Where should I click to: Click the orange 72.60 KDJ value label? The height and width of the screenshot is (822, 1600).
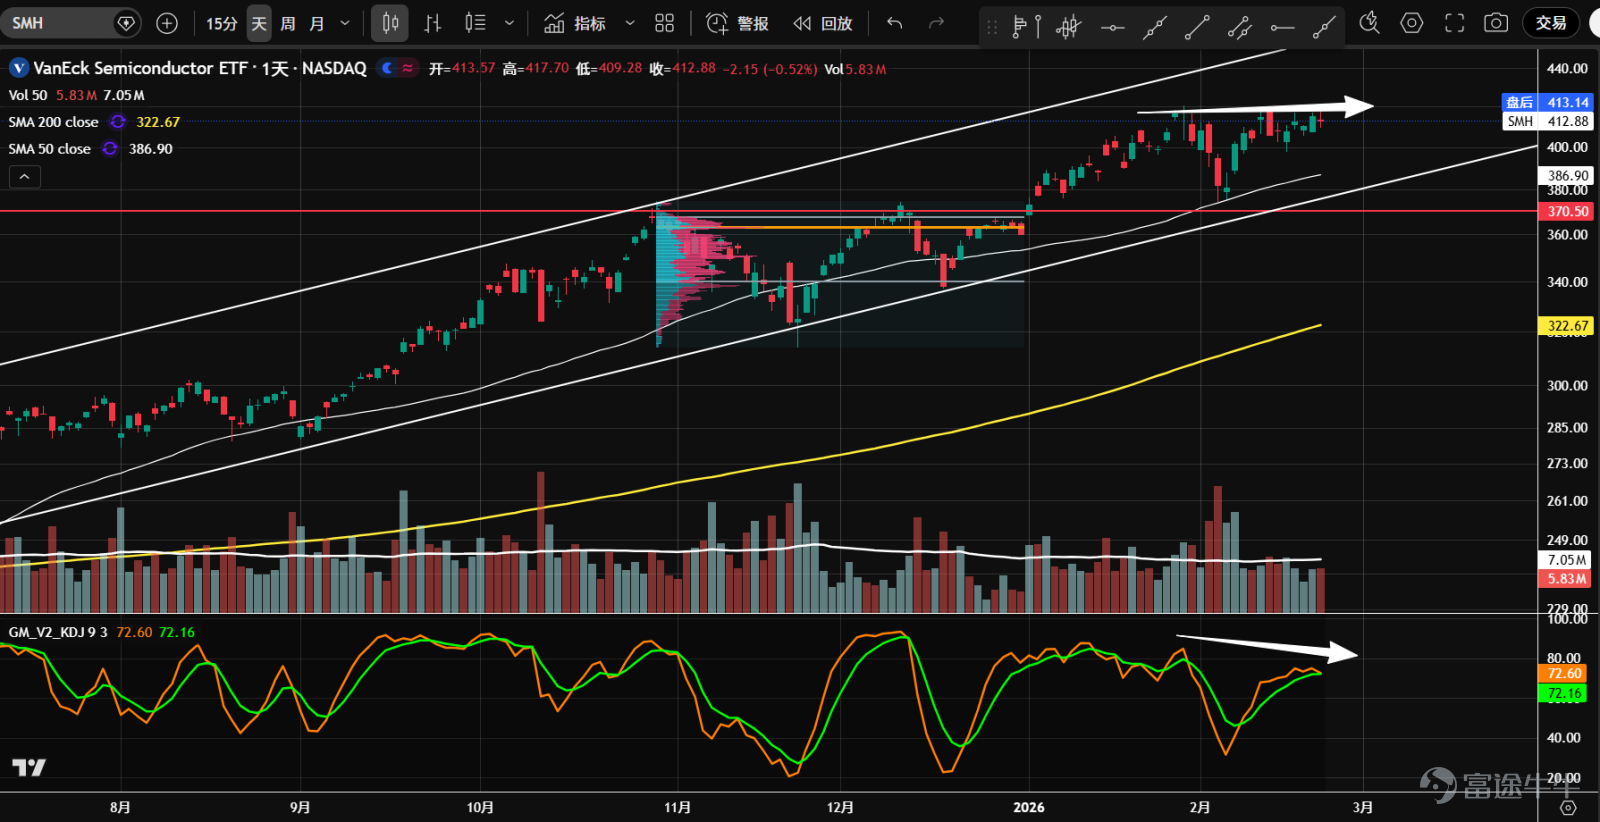1563,674
